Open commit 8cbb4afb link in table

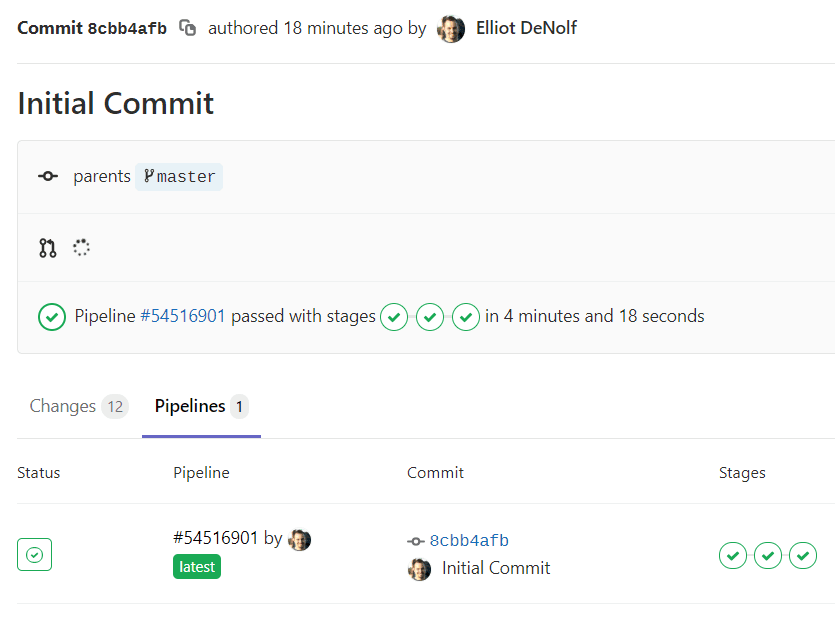(x=469, y=541)
